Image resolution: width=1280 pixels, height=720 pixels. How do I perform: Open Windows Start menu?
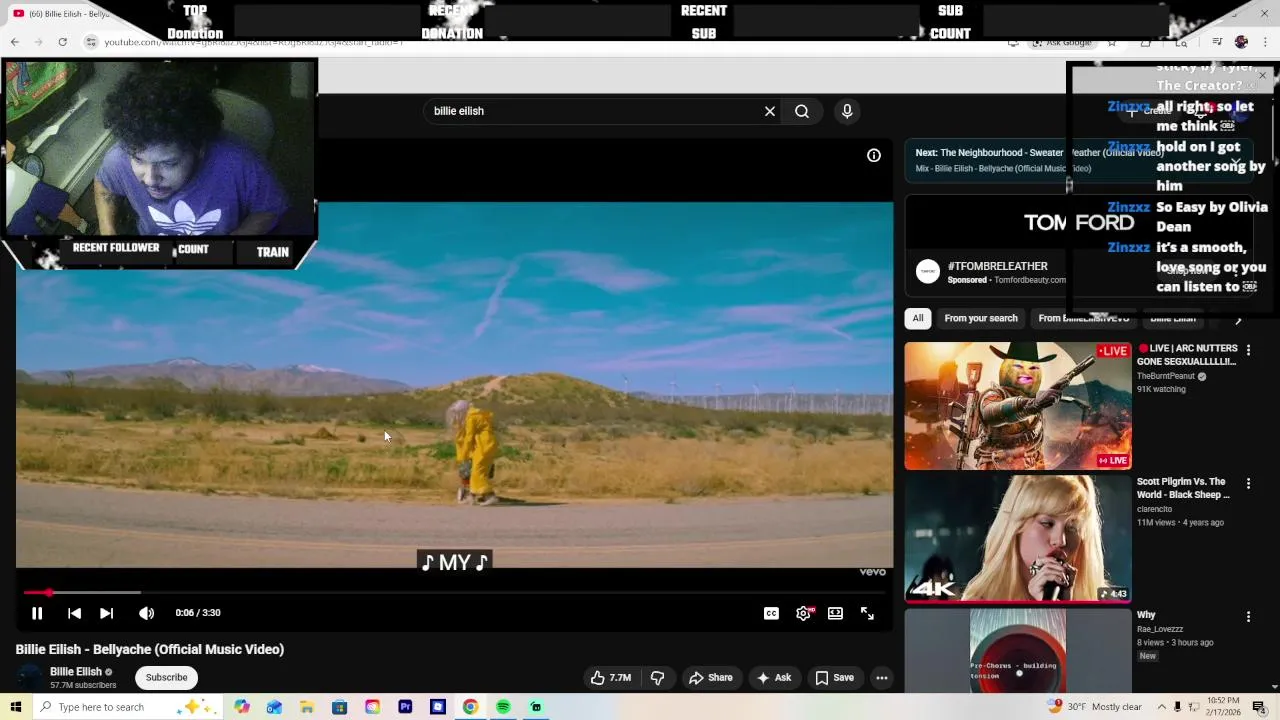pos(15,707)
